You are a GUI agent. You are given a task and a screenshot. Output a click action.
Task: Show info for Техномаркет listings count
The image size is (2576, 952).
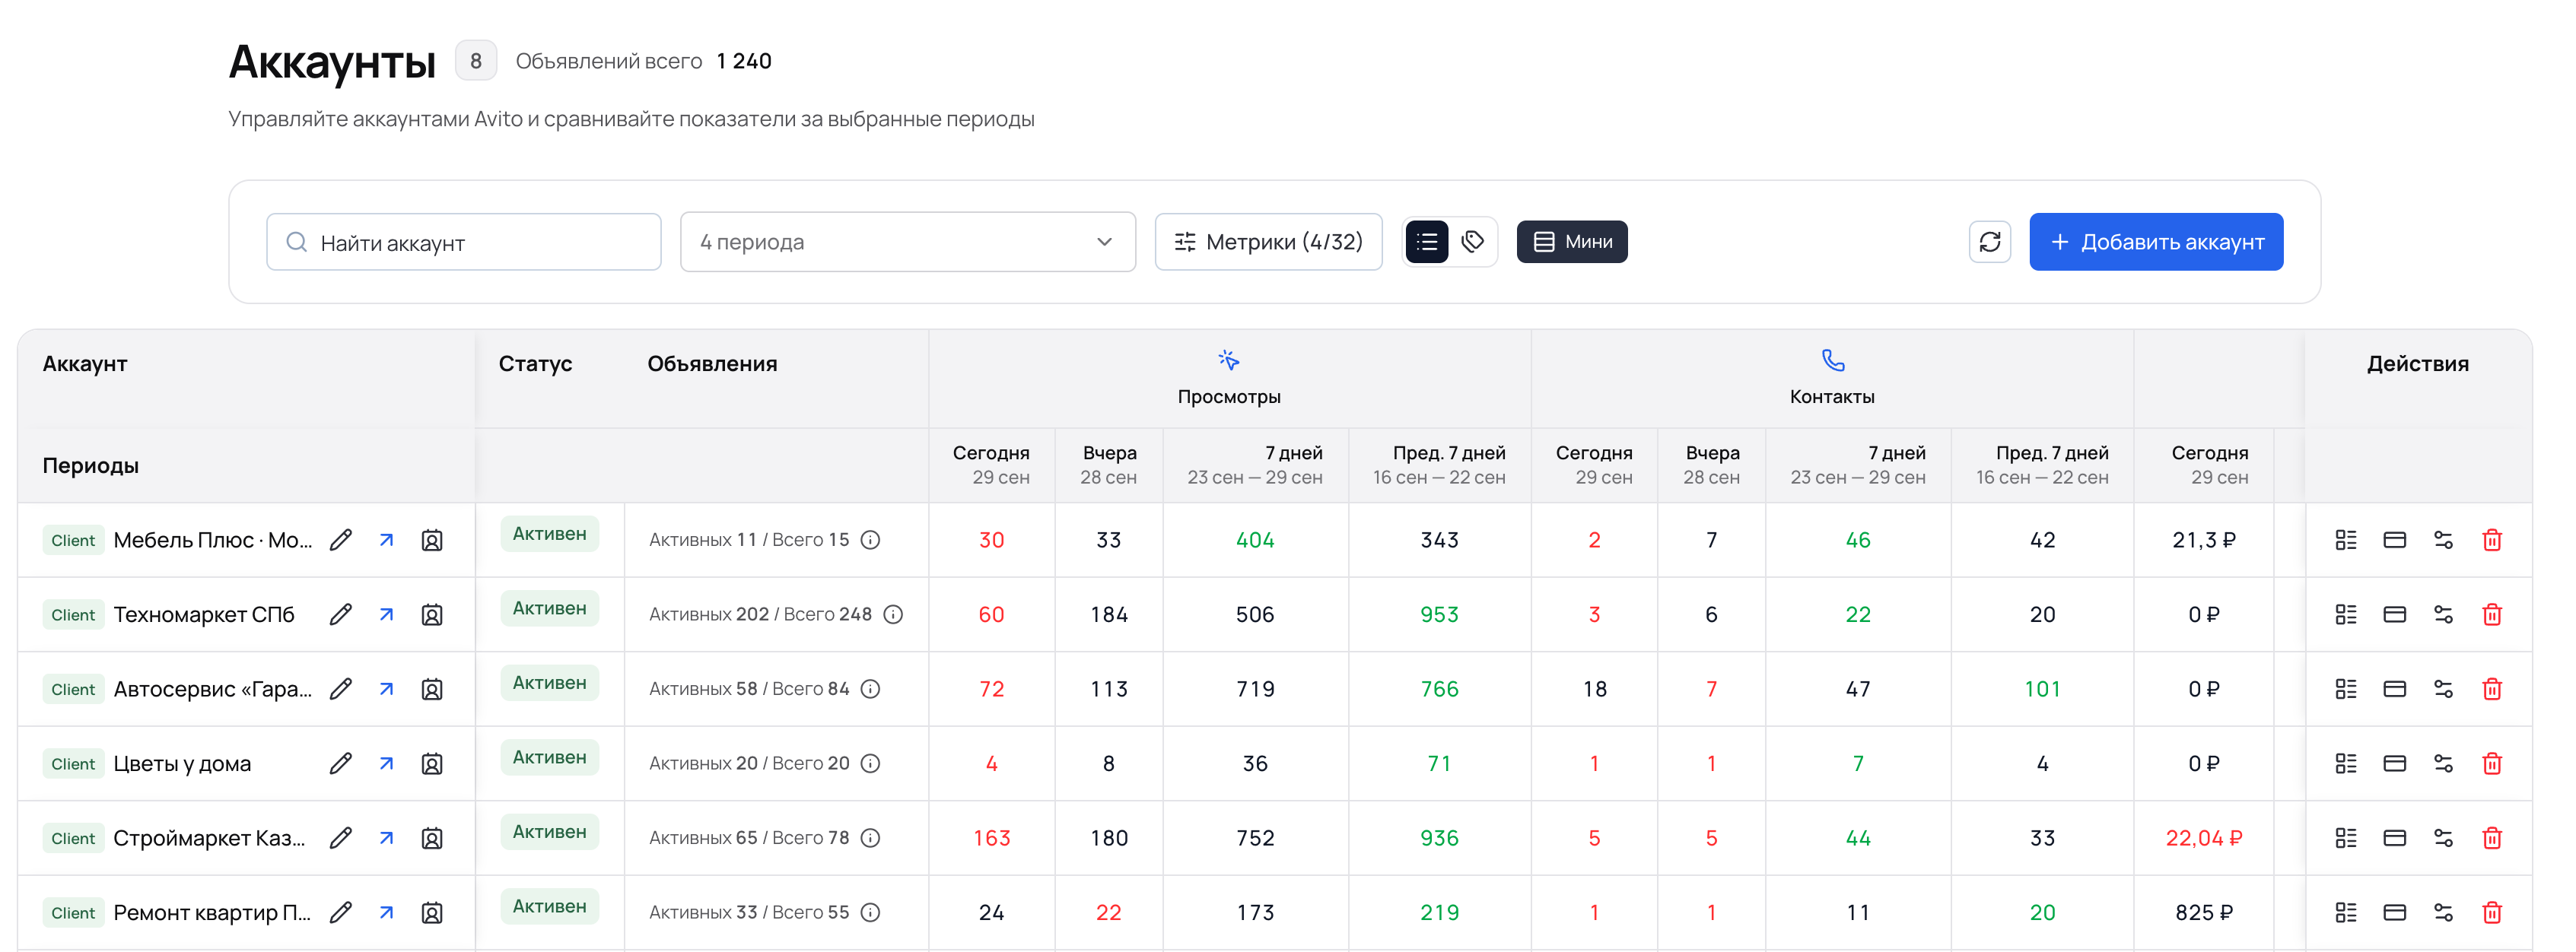click(893, 614)
